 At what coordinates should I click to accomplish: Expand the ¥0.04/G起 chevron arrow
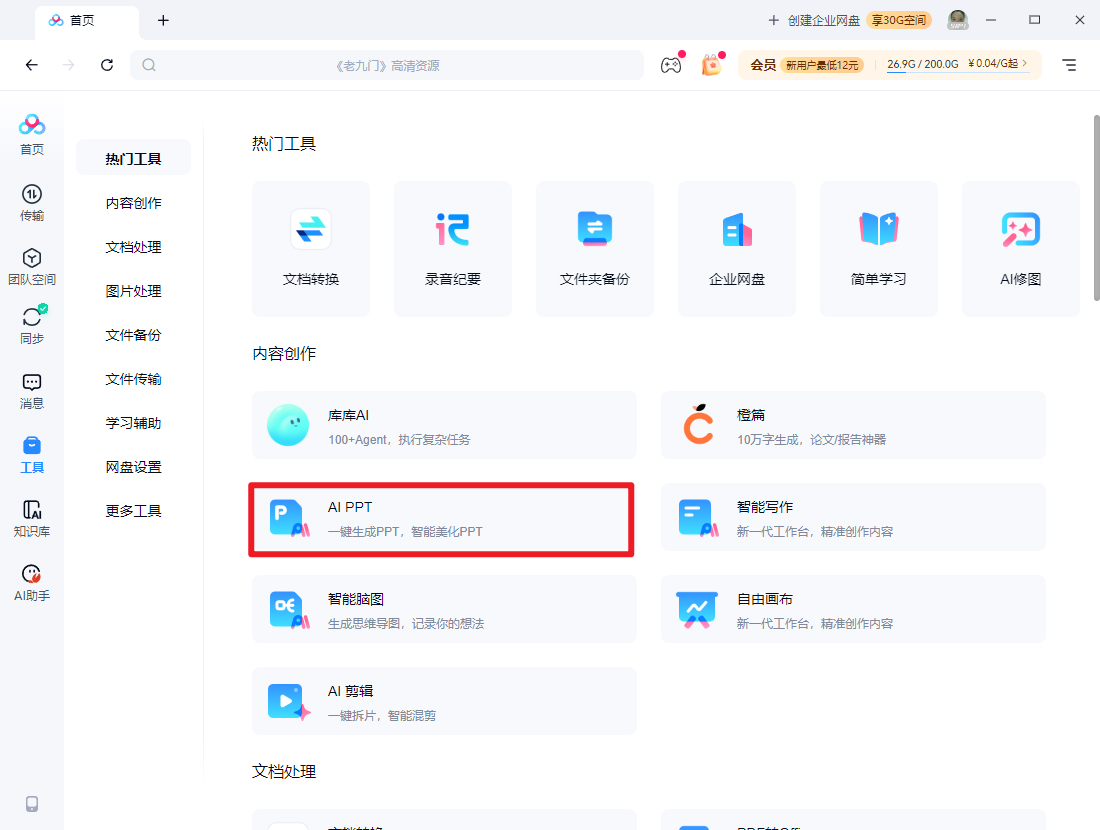[1025, 63]
